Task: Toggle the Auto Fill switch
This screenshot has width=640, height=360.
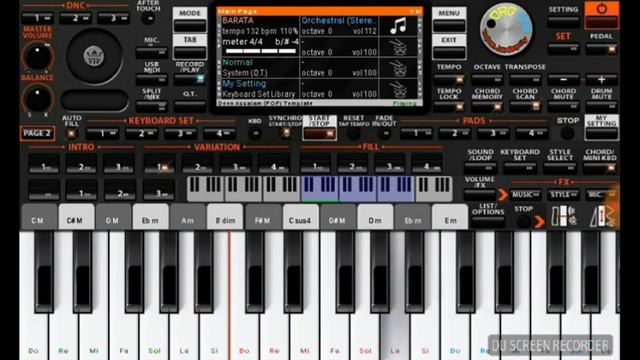Action: coord(72,133)
